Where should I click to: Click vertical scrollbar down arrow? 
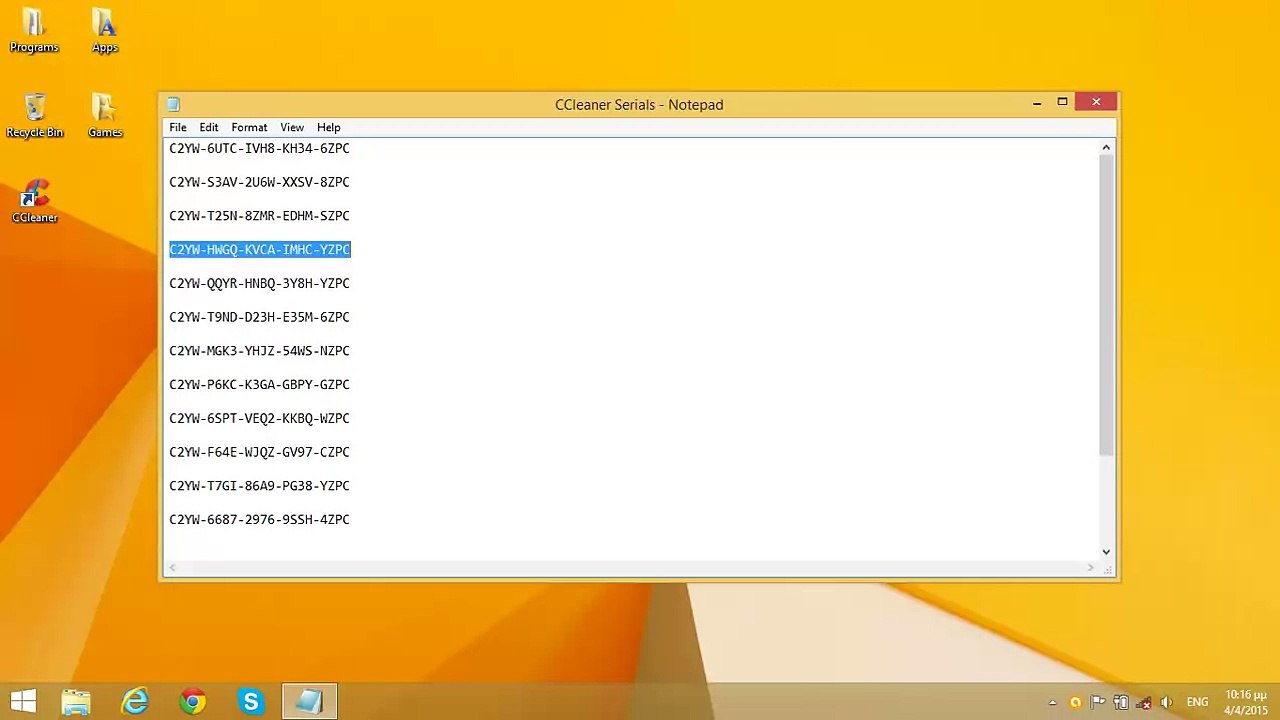pos(1106,552)
